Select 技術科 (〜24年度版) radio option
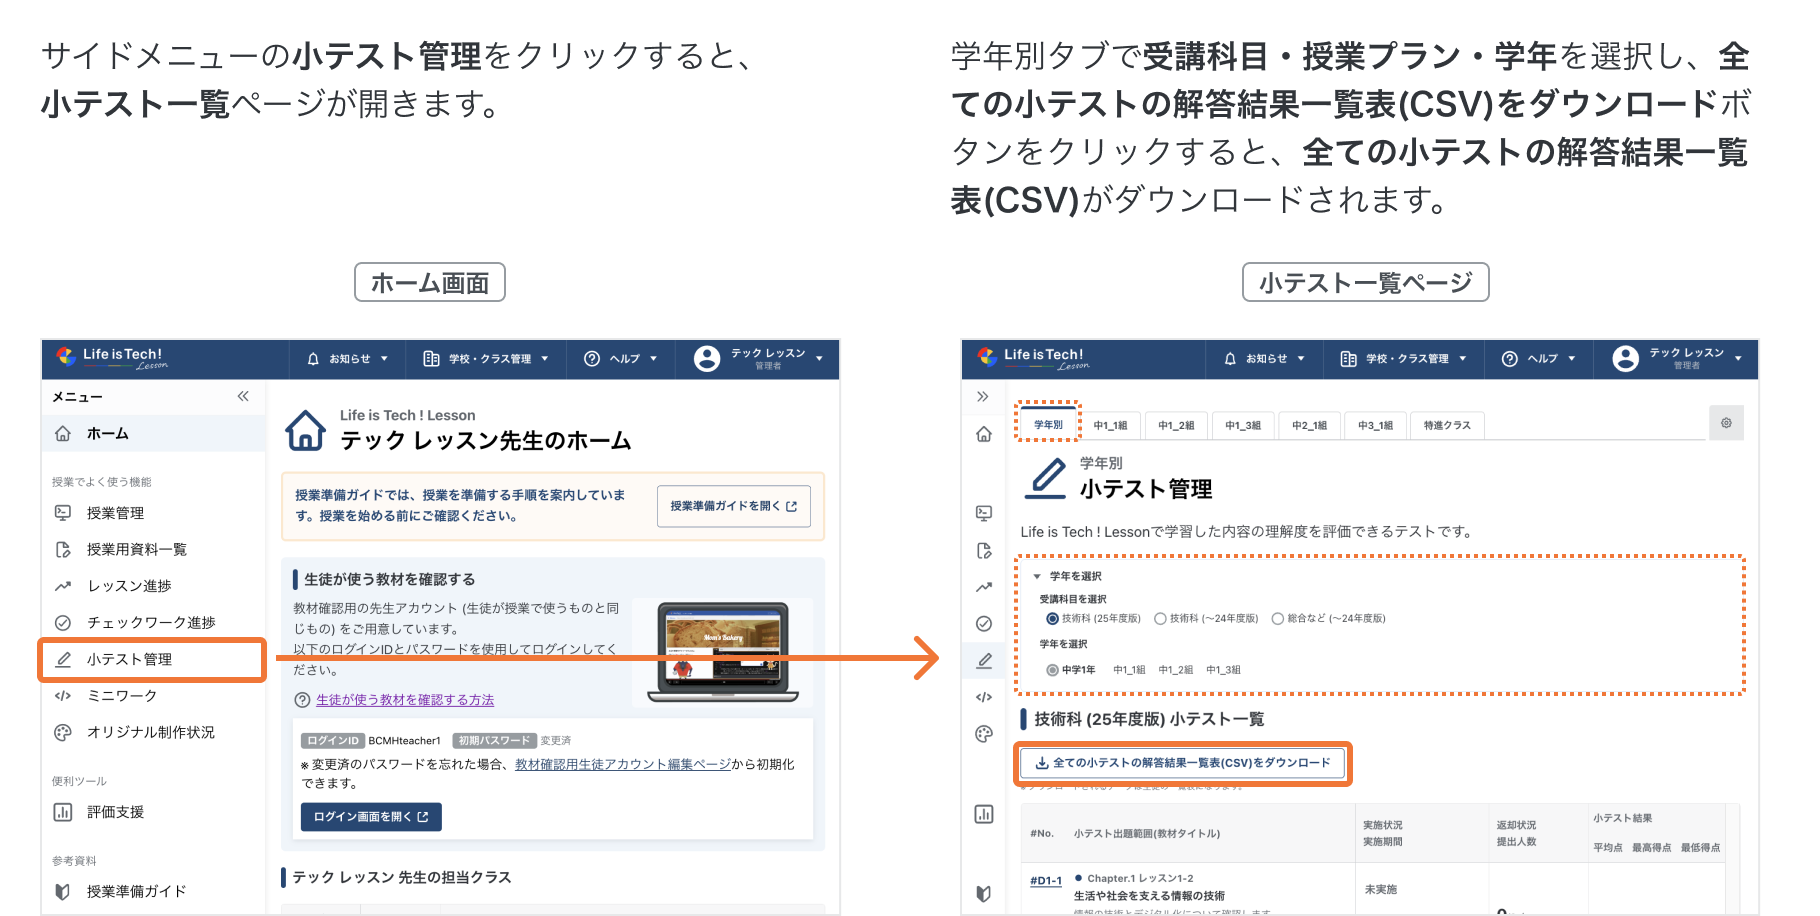1820x916 pixels. coord(1160,619)
